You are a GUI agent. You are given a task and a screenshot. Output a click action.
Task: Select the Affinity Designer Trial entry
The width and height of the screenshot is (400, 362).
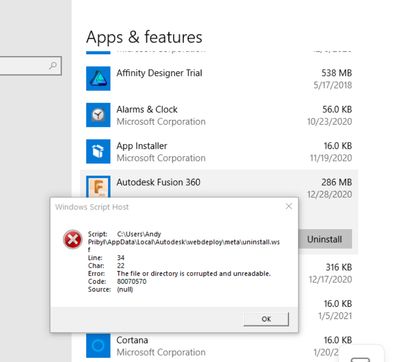(159, 73)
